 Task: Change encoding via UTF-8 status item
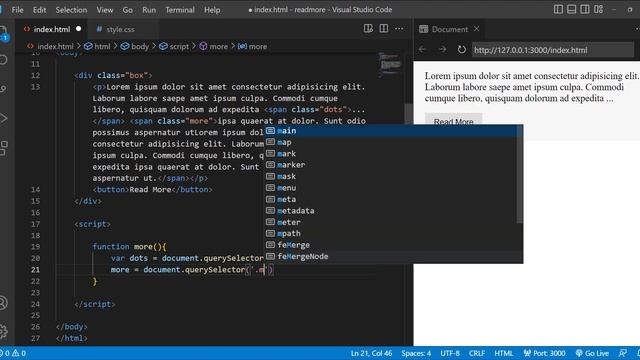coord(450,353)
